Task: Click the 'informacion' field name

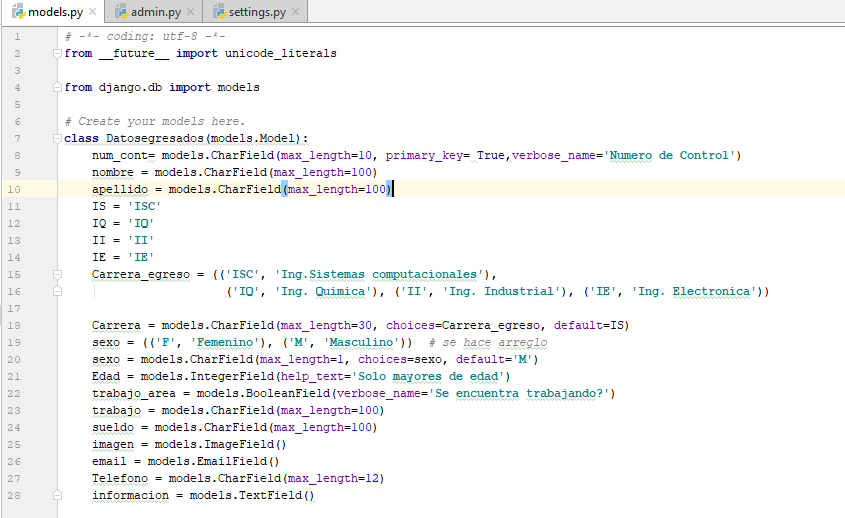Action: click(x=130, y=495)
